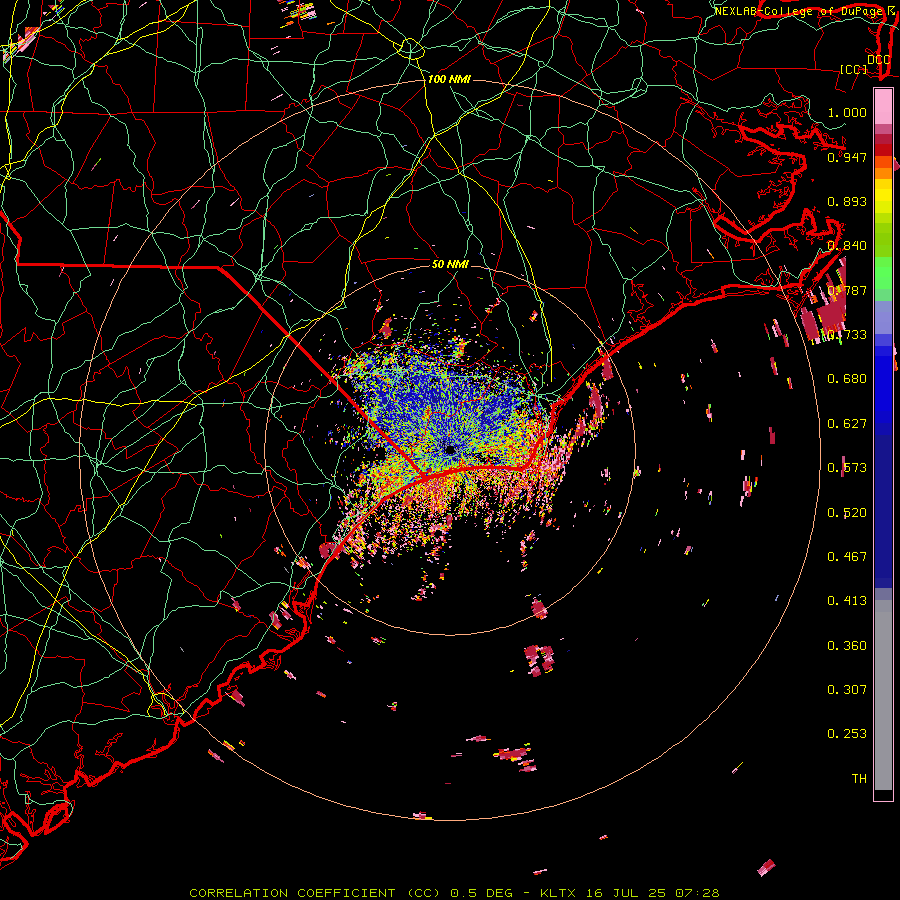Image resolution: width=900 pixels, height=900 pixels.
Task: Click the TH label at scale bottom
Action: 859,779
